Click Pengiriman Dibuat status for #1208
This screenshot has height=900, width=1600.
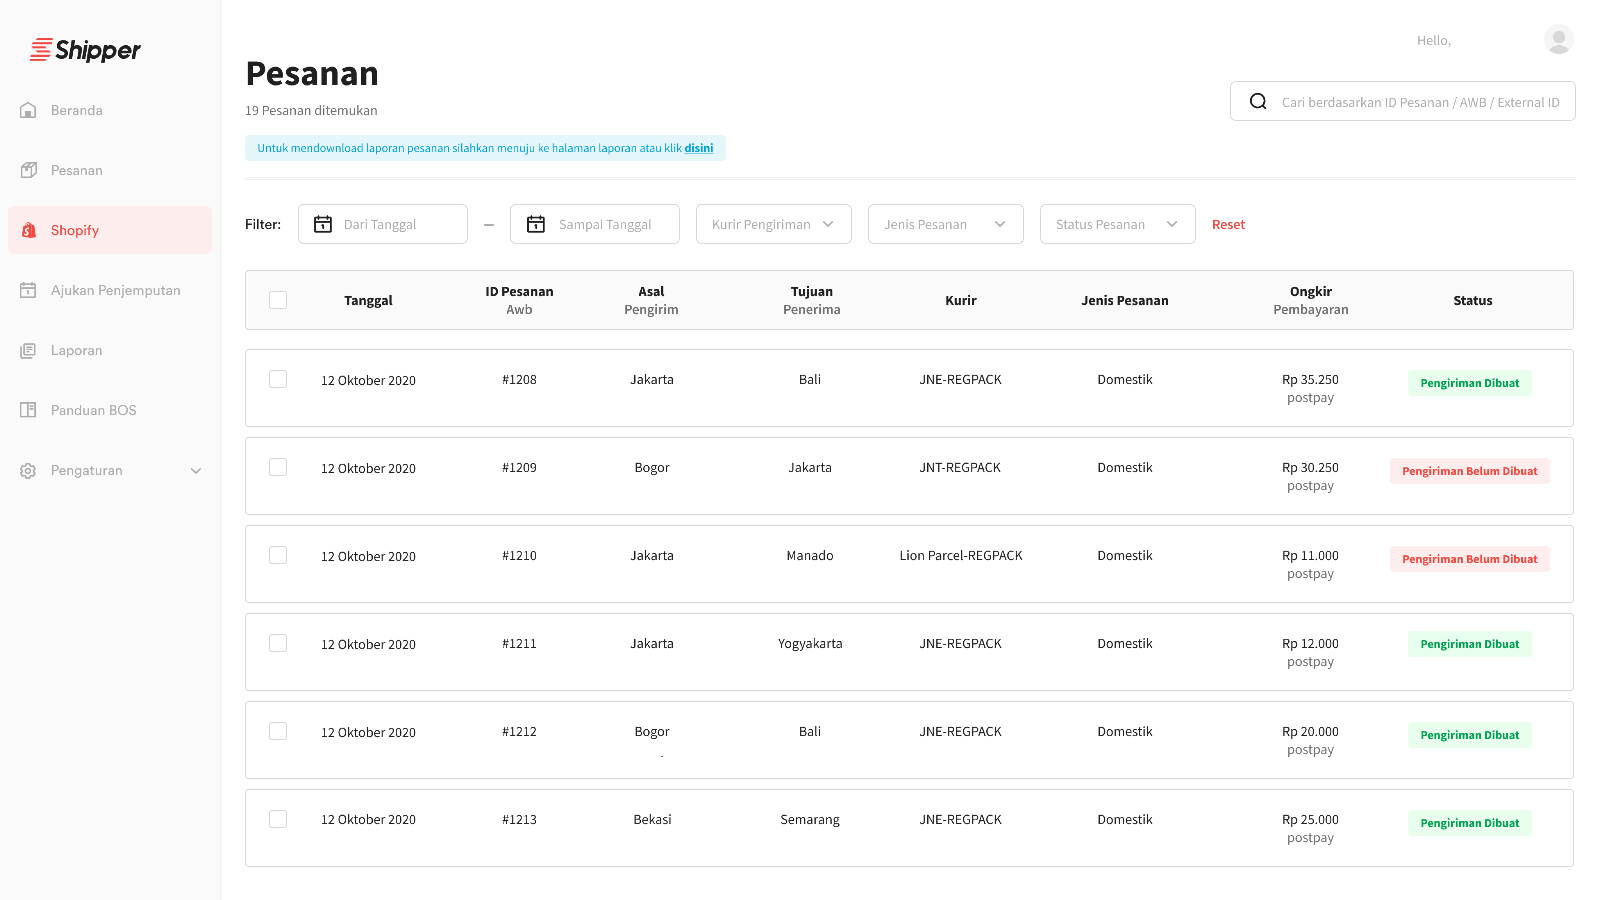coord(1469,383)
